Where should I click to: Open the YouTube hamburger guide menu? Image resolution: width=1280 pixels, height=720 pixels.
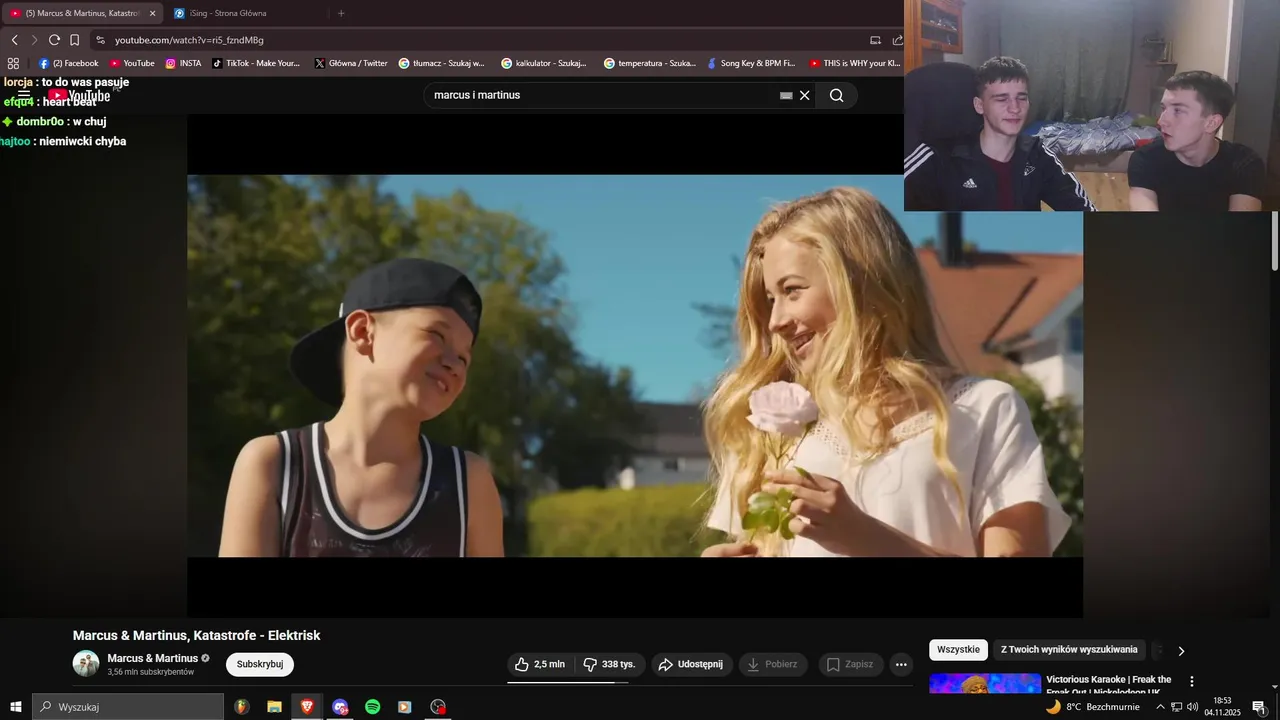(24, 96)
